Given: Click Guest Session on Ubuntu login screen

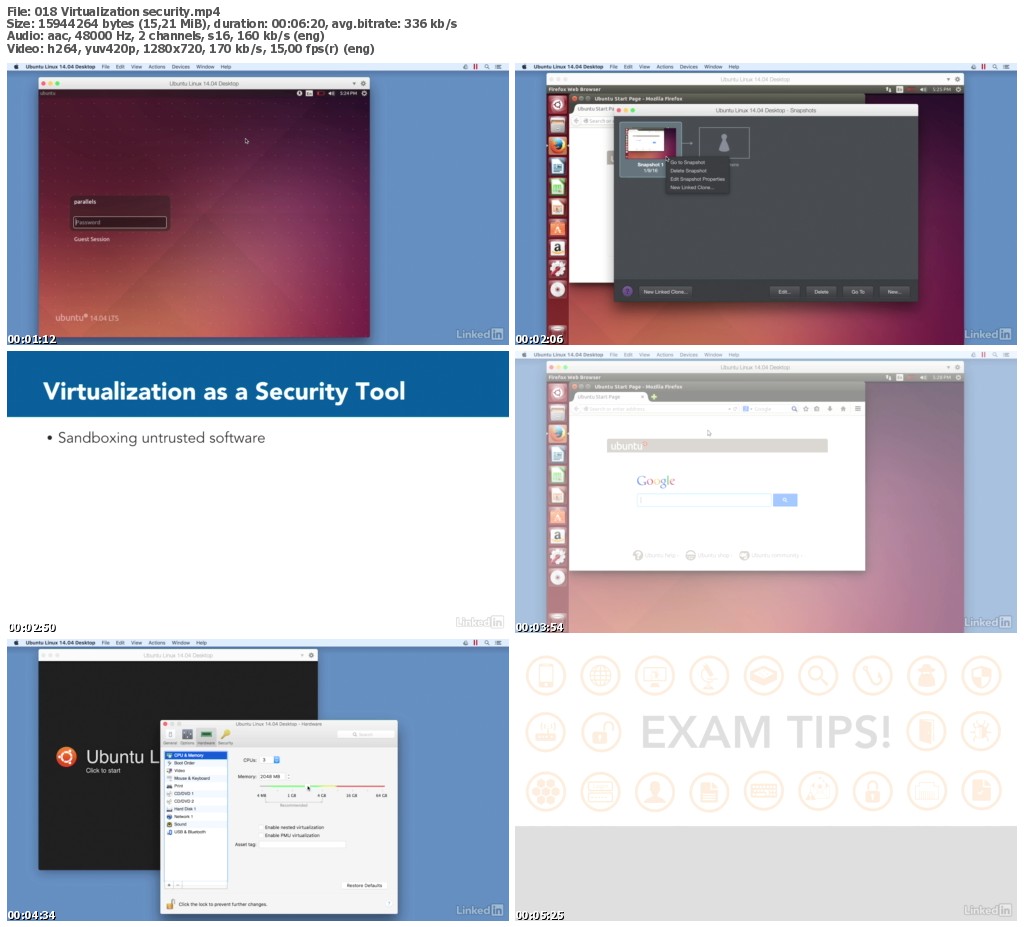Looking at the screenshot, I should (x=91, y=239).
